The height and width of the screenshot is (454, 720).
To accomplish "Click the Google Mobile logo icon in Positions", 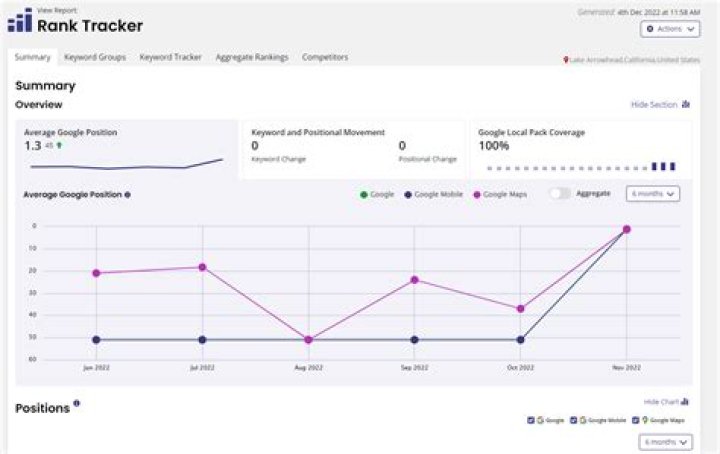I will 583,420.
